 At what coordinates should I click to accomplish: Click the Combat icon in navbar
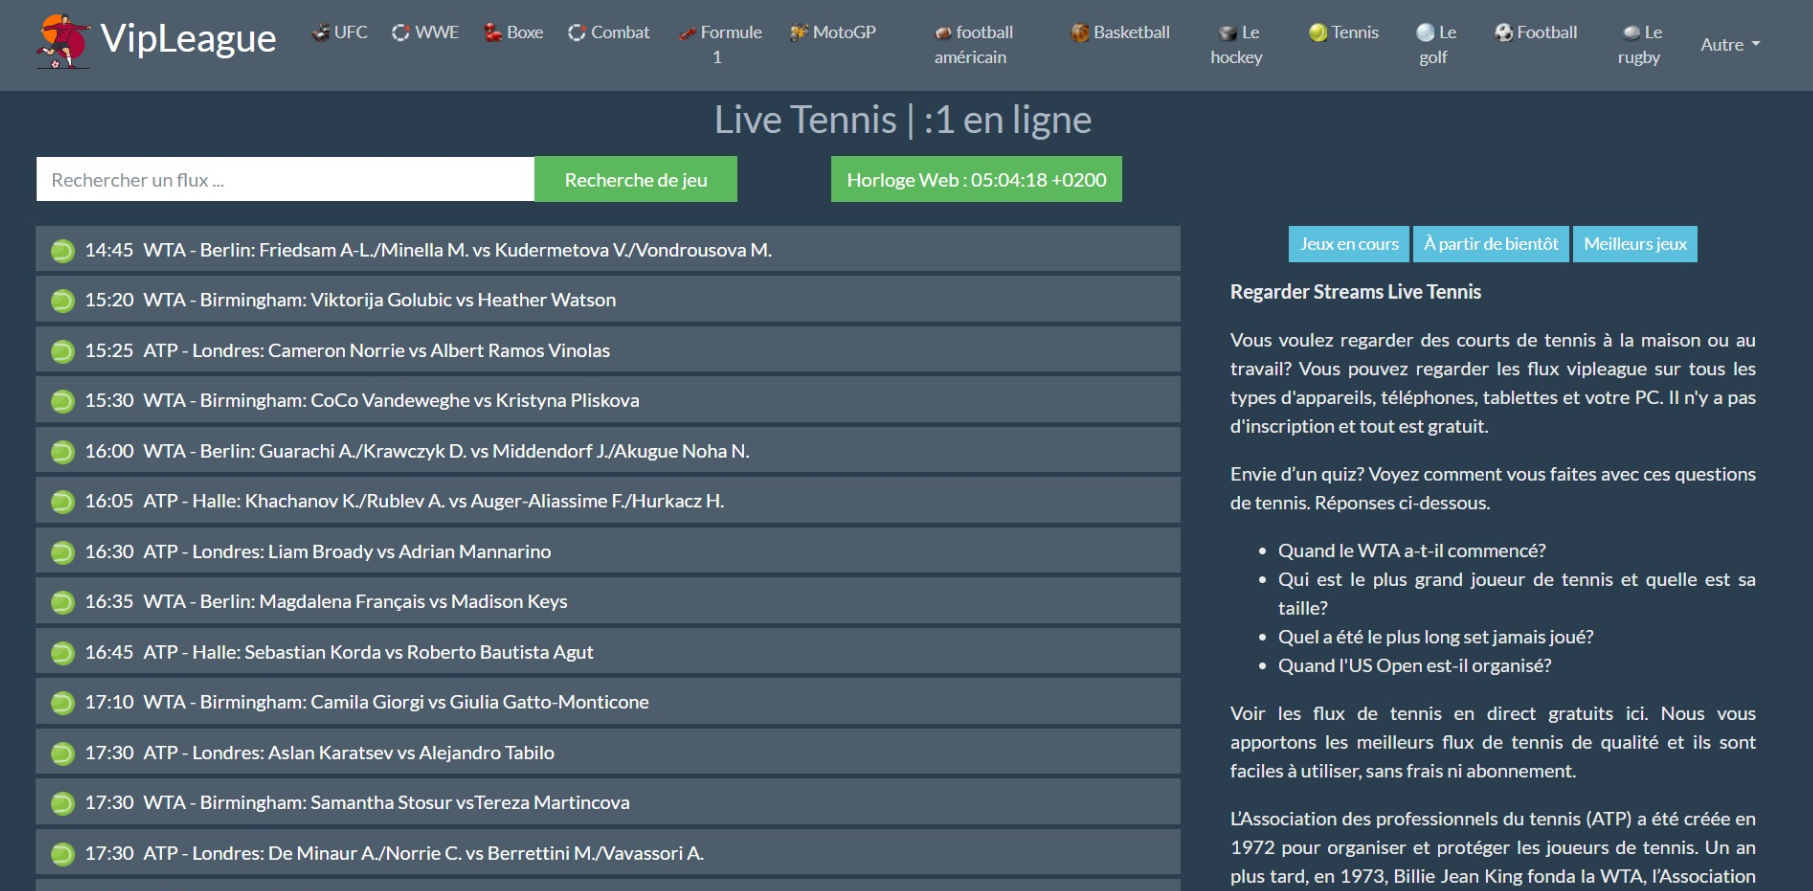tap(577, 32)
